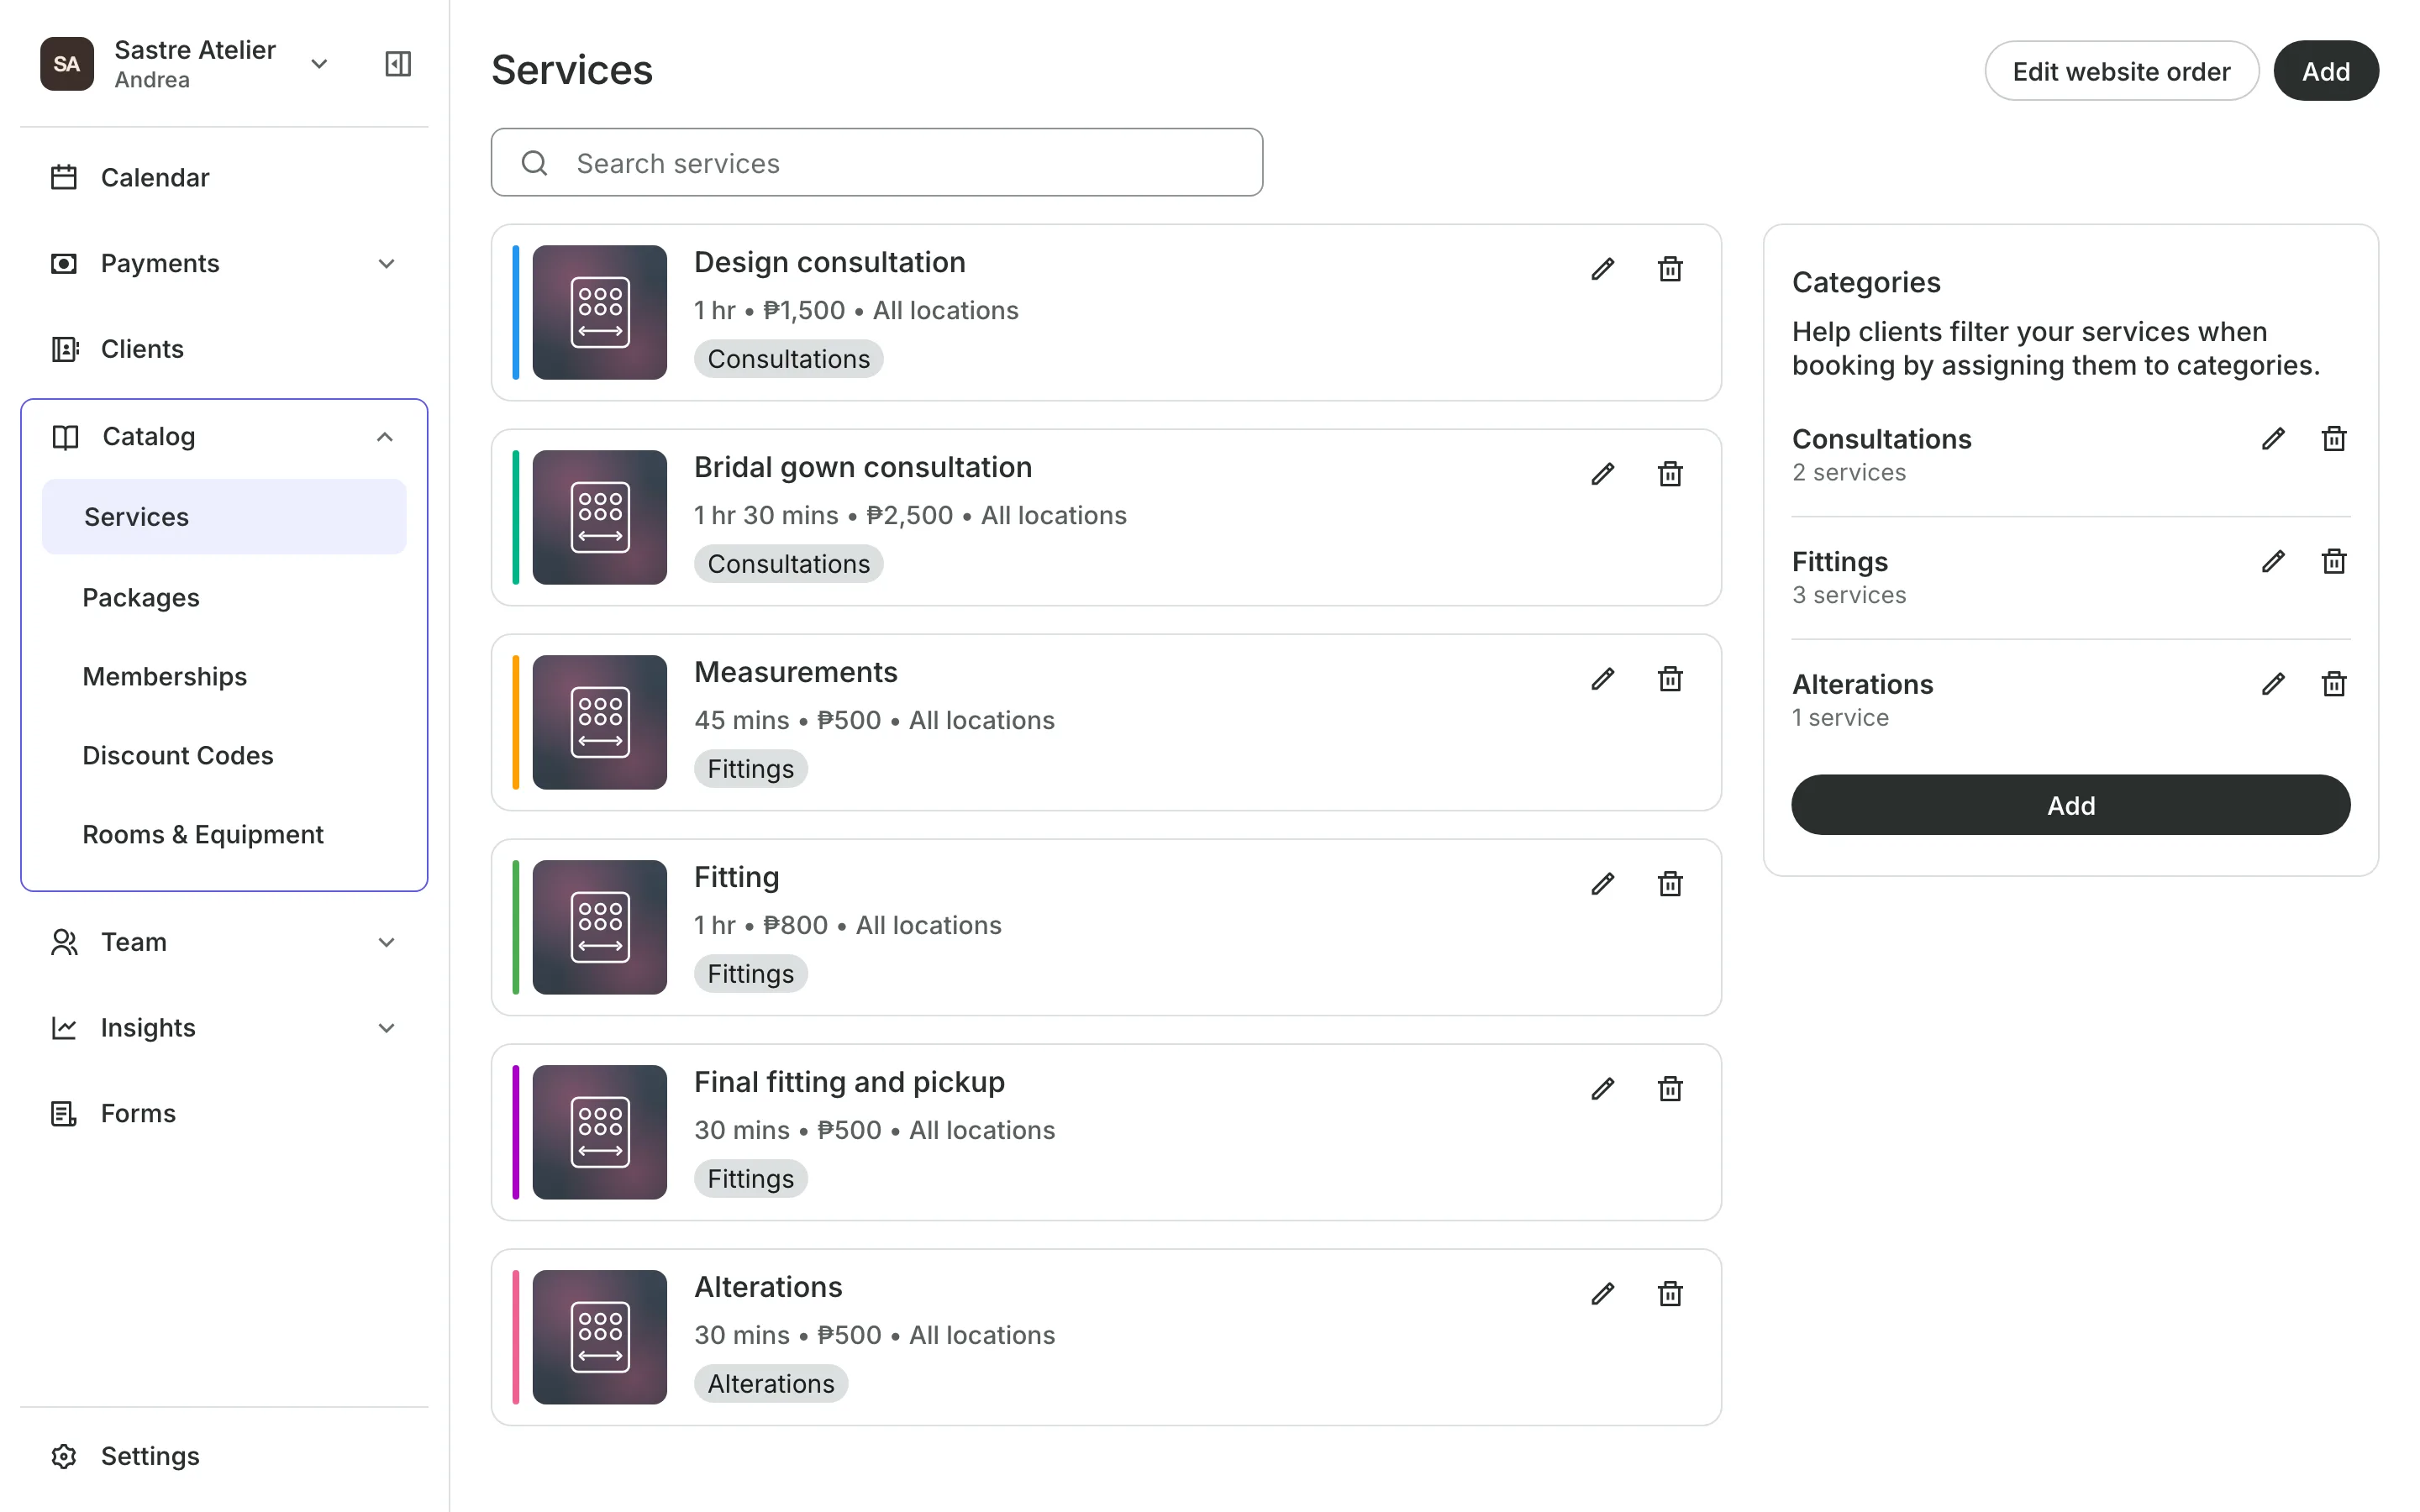This screenshot has width=2420, height=1512.
Task: Expand the Payments menu chevron
Action: coord(386,264)
